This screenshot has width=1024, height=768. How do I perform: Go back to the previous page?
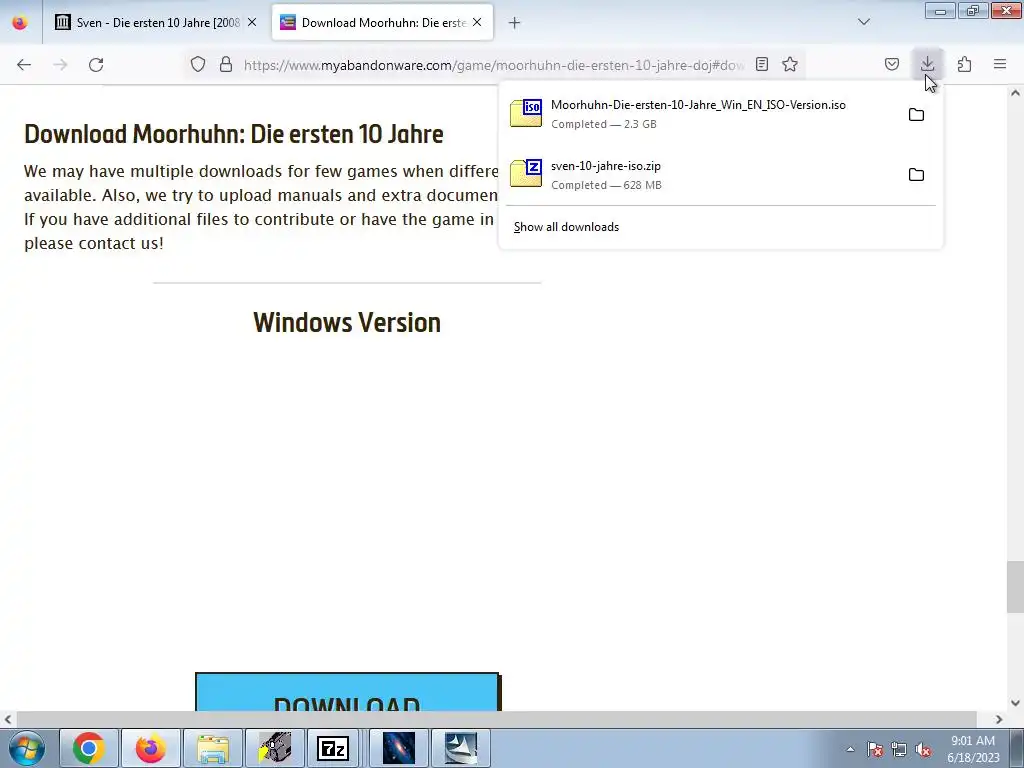point(24,65)
